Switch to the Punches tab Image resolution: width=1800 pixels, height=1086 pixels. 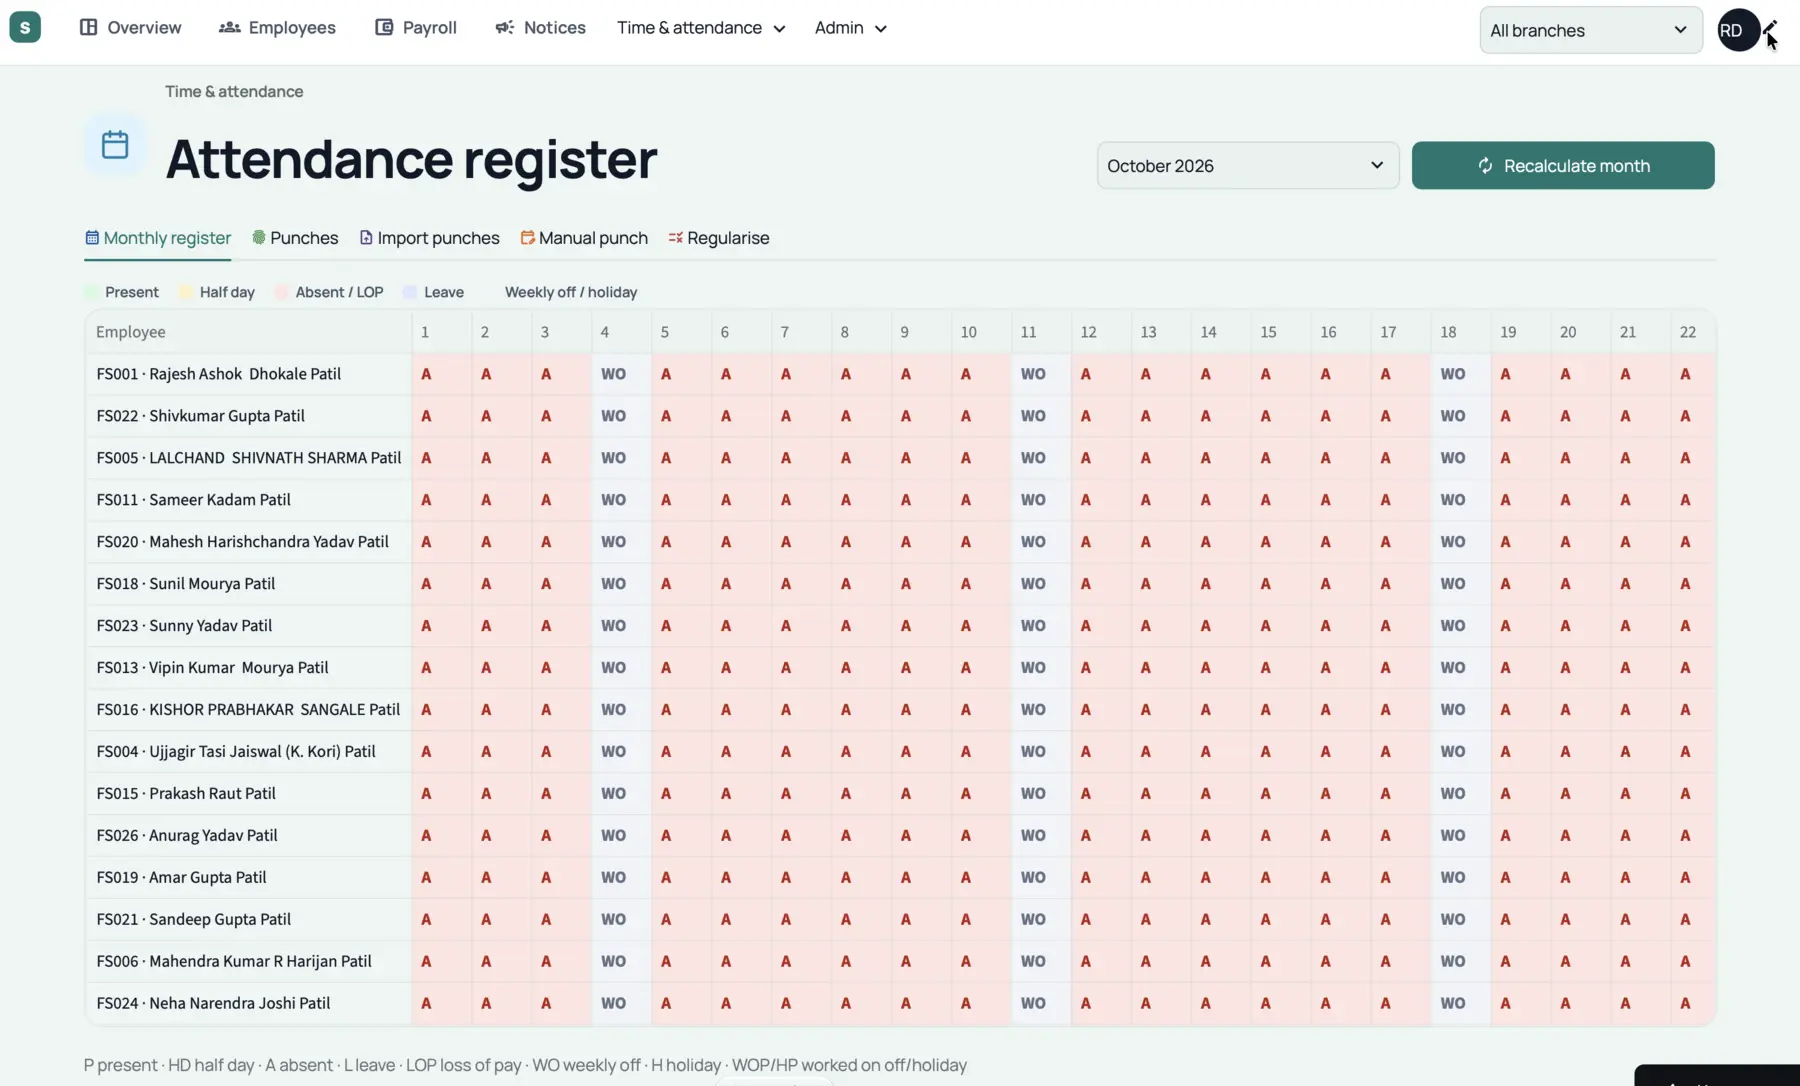295,238
